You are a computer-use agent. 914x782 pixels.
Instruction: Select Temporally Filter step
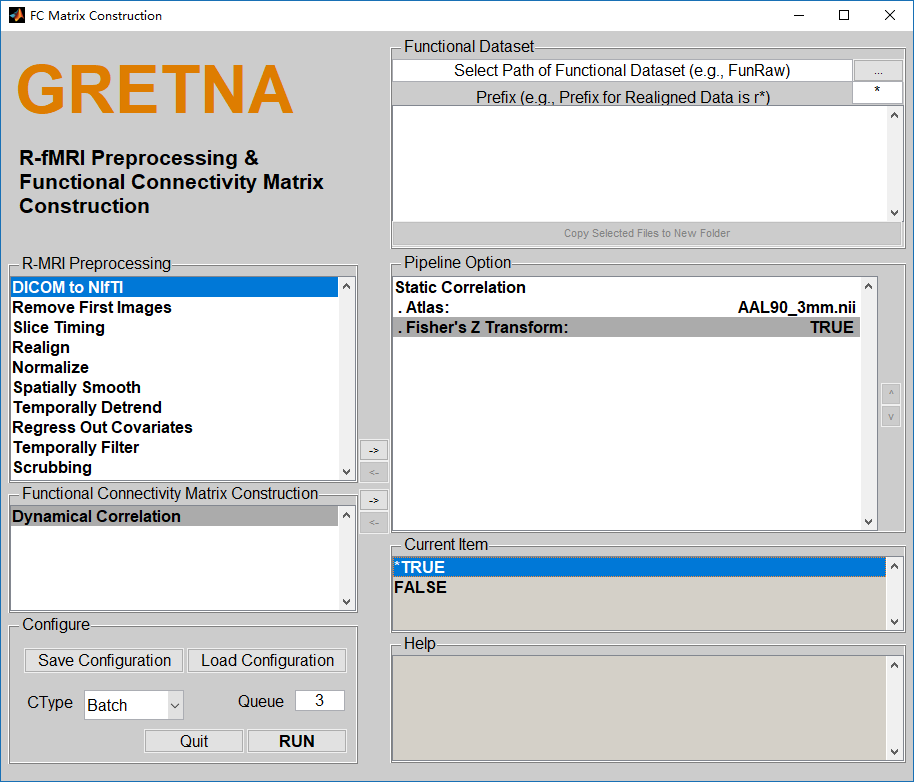174,448
